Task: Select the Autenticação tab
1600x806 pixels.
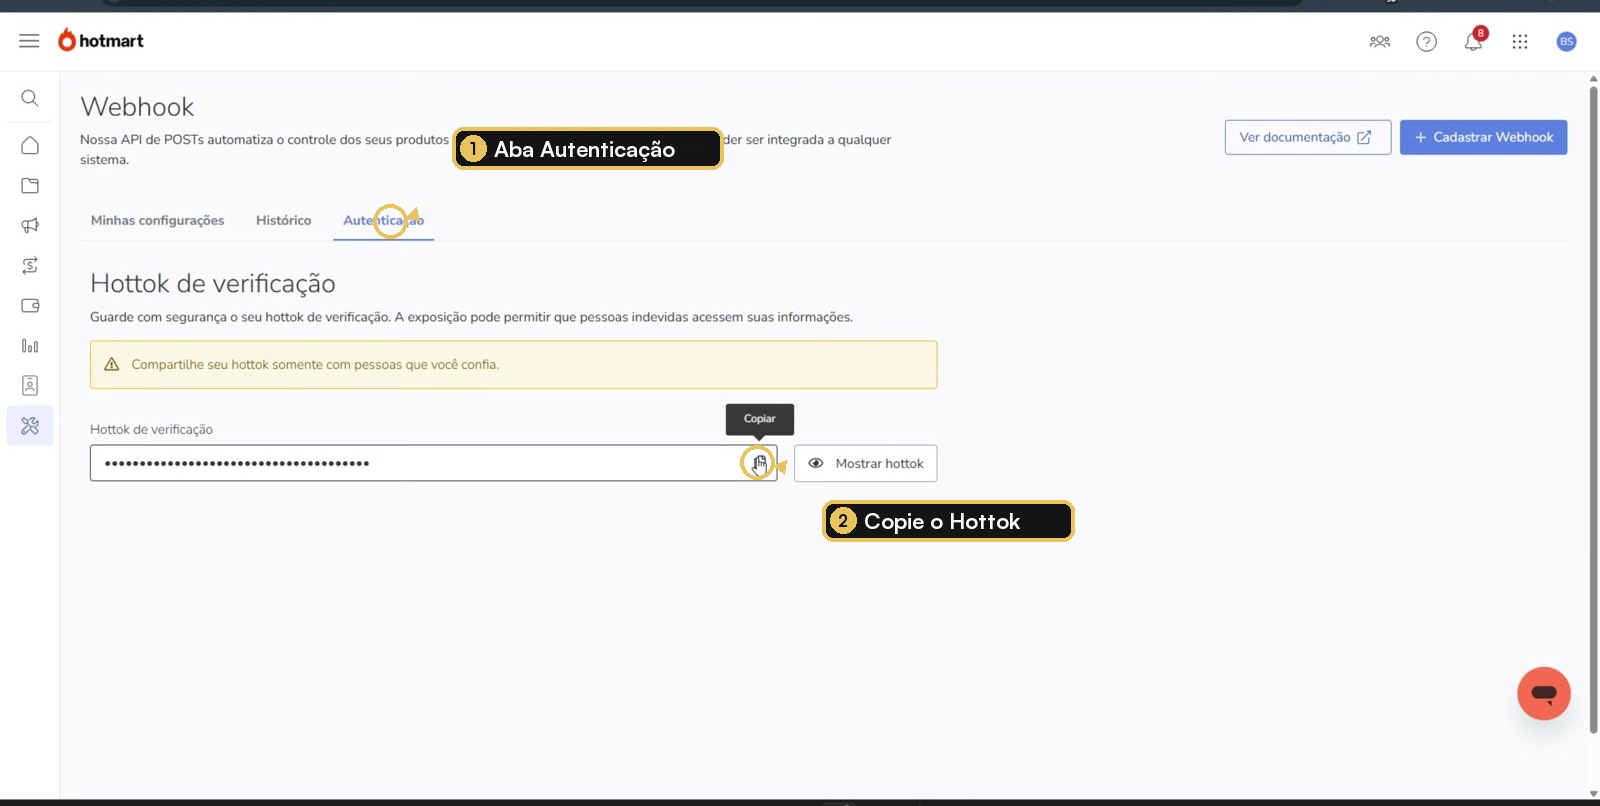Action: point(384,221)
